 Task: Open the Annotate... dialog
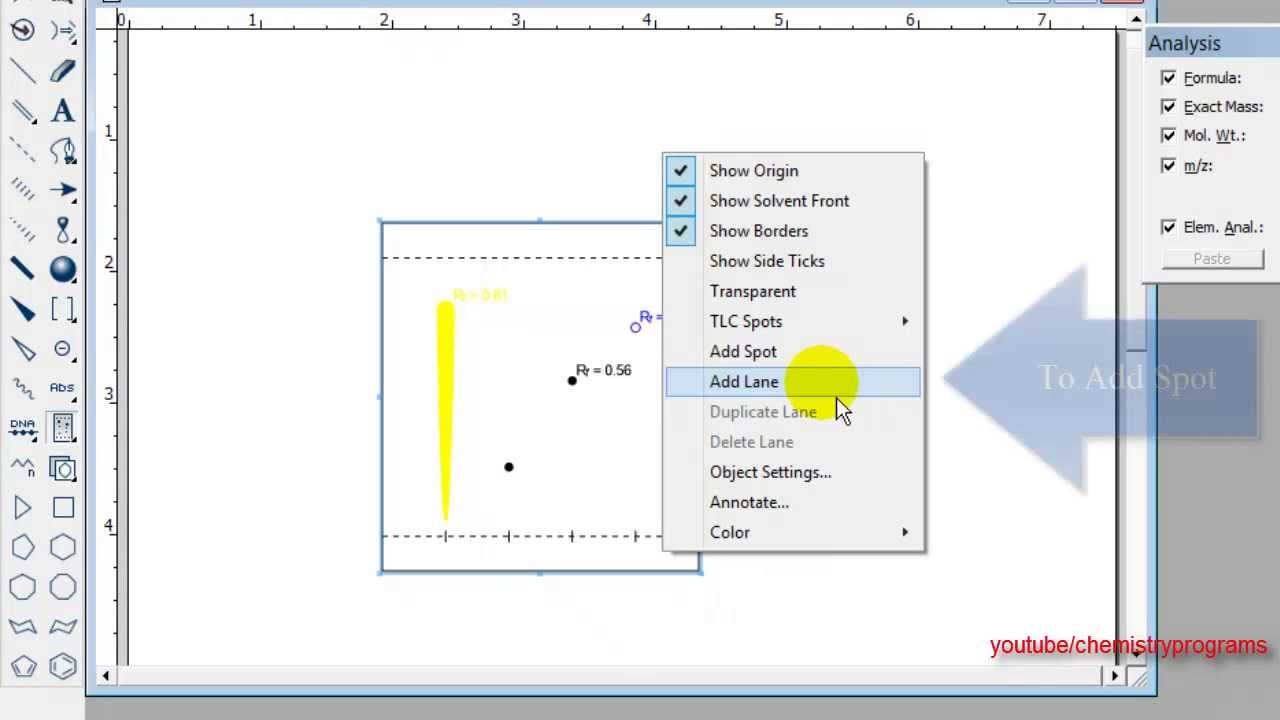(793, 502)
